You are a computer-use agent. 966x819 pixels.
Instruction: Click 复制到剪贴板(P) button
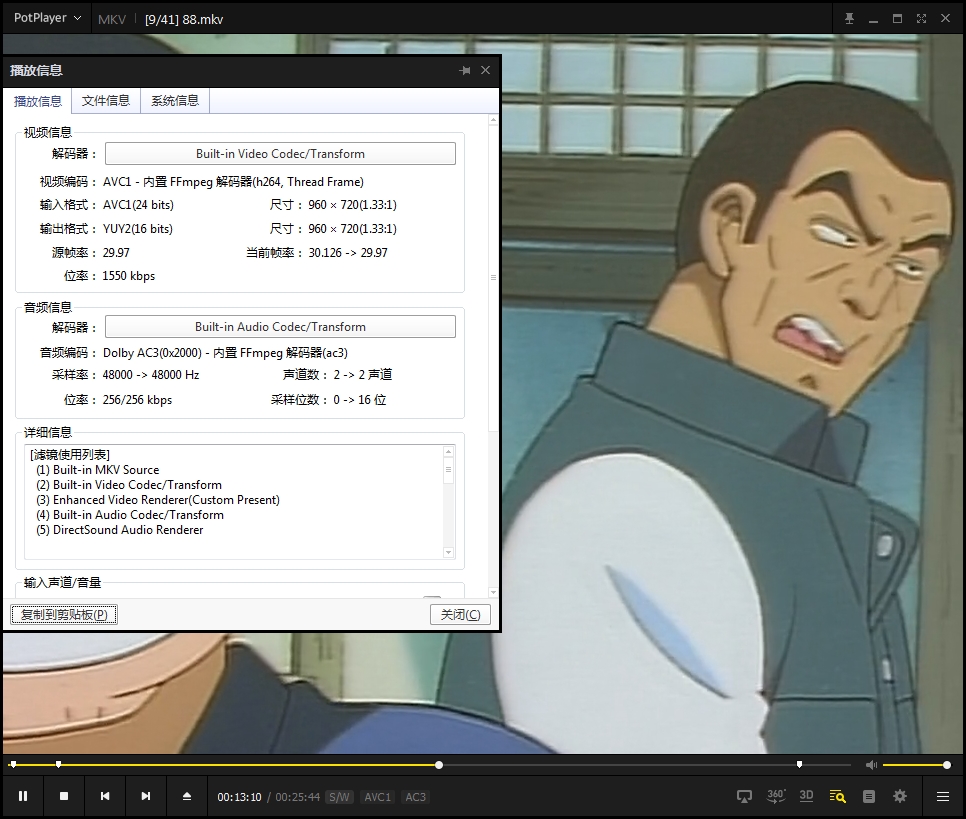click(x=64, y=614)
